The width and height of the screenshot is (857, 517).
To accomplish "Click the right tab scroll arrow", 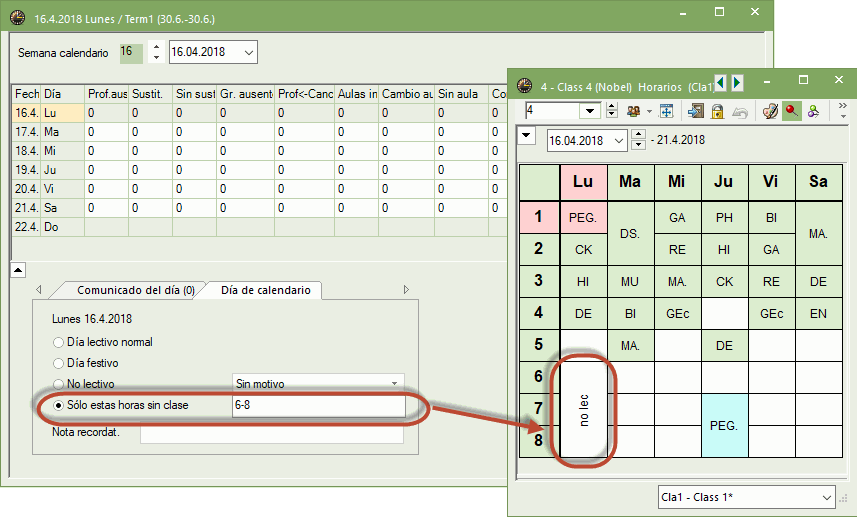I will point(406,290).
